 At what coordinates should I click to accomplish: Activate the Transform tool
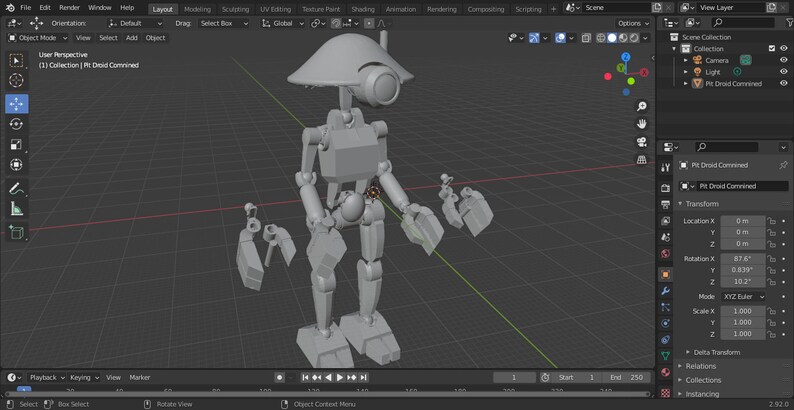(17, 165)
